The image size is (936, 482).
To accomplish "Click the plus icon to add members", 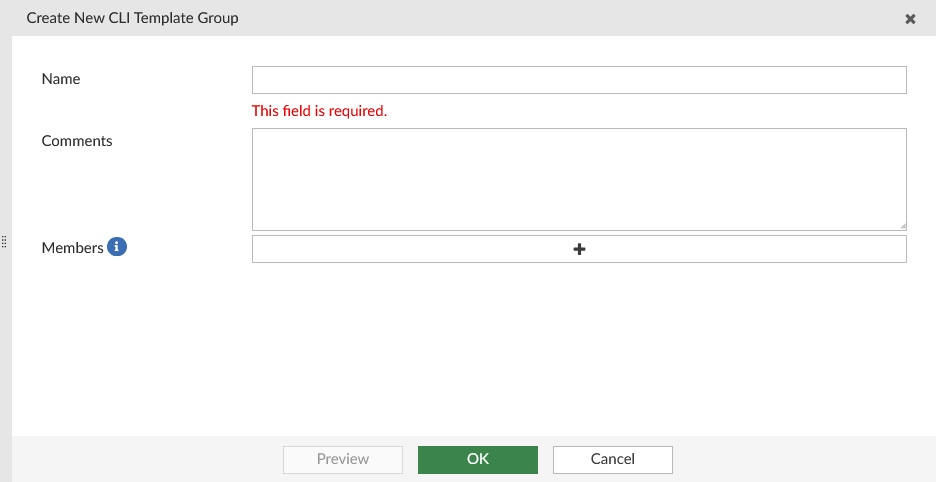I will click(579, 249).
